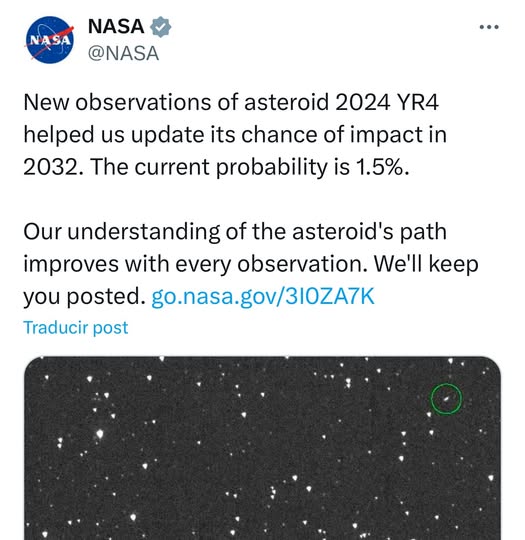Click the words 'you posted.' before the link
The image size is (525, 540).
85,297
